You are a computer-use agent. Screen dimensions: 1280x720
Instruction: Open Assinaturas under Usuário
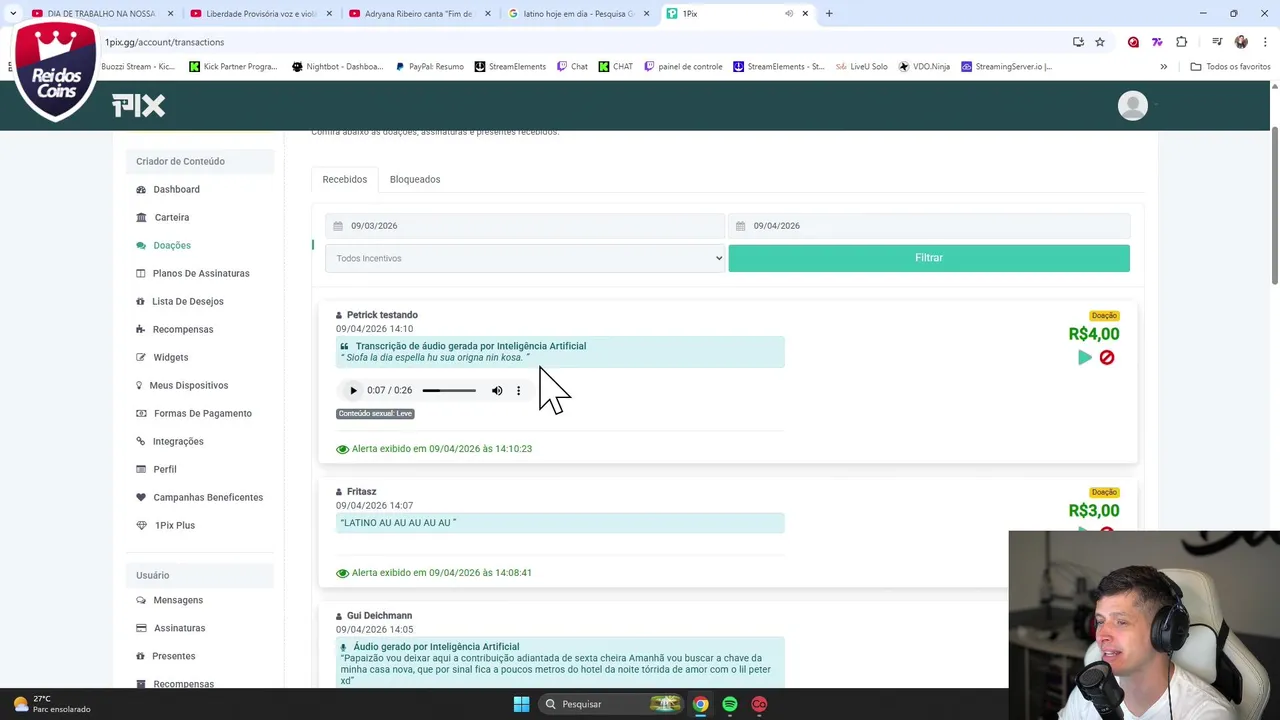179,628
